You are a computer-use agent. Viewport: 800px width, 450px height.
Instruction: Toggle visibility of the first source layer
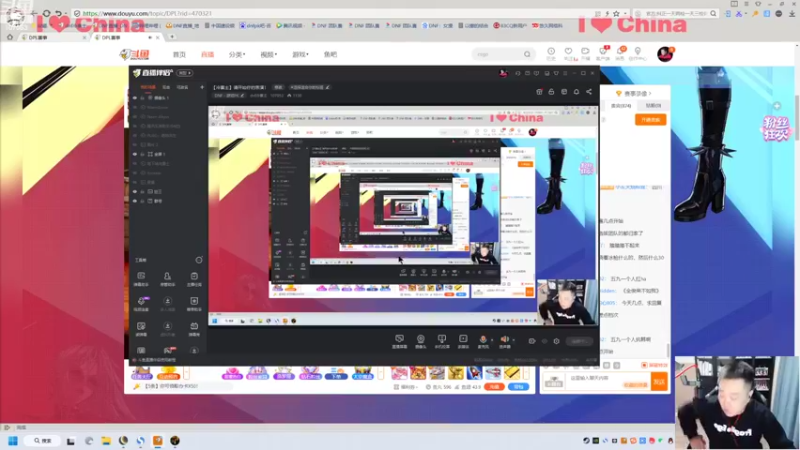point(135,97)
